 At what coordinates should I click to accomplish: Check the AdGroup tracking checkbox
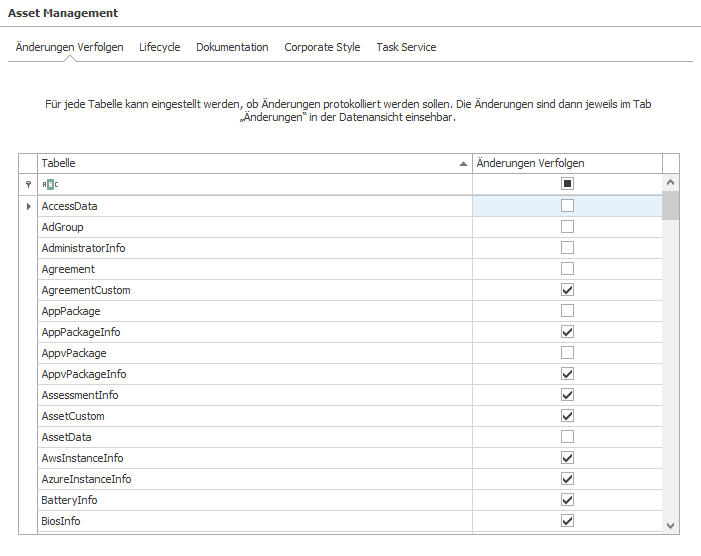[567, 227]
